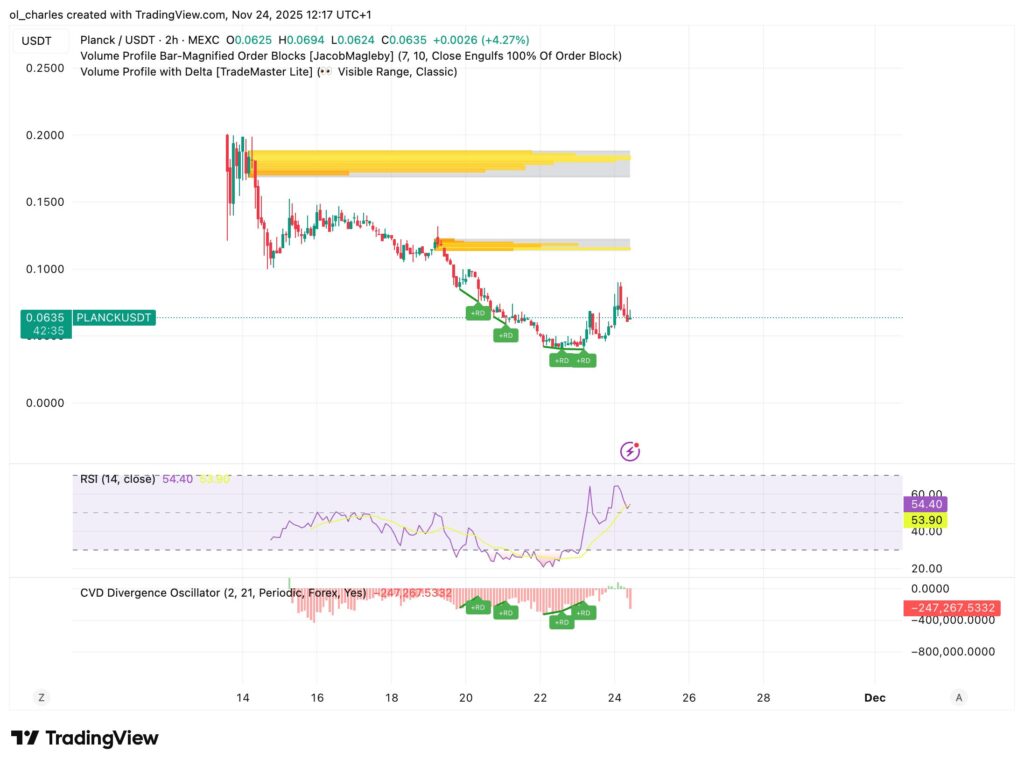Open the USDT currency selector
This screenshot has width=1024, height=766.
pyautogui.click(x=37, y=41)
